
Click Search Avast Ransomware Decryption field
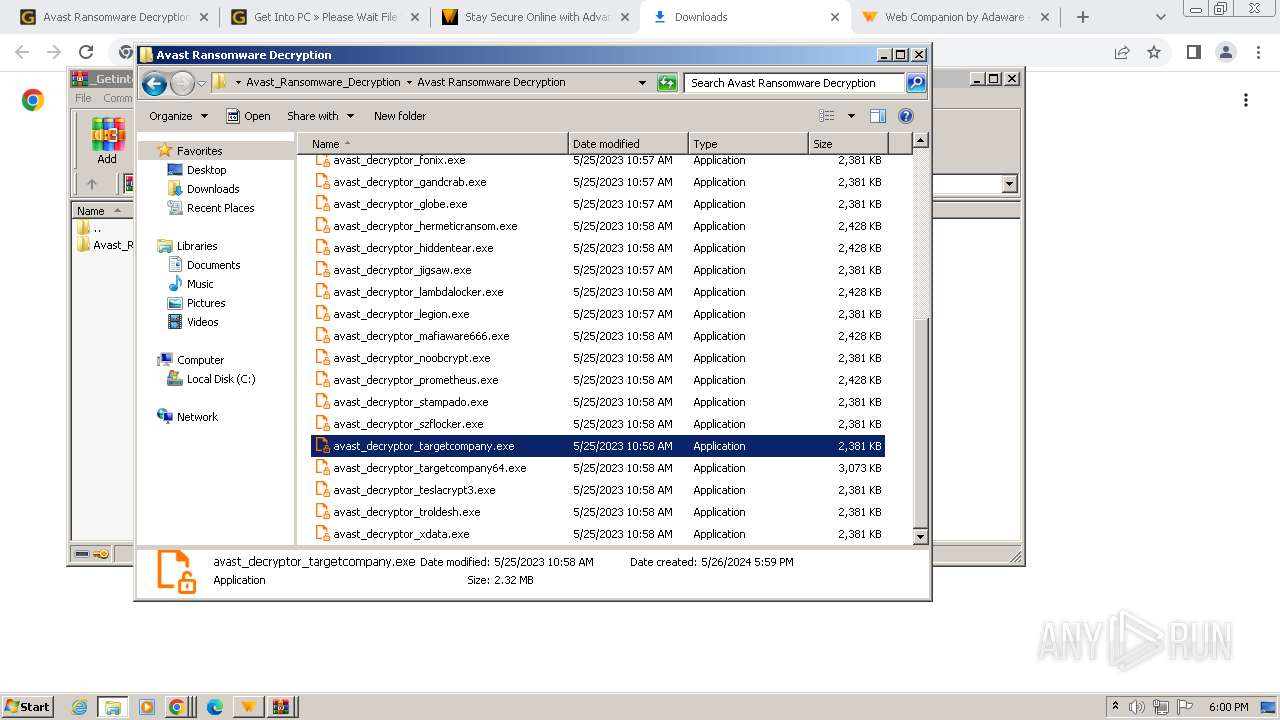pos(794,83)
